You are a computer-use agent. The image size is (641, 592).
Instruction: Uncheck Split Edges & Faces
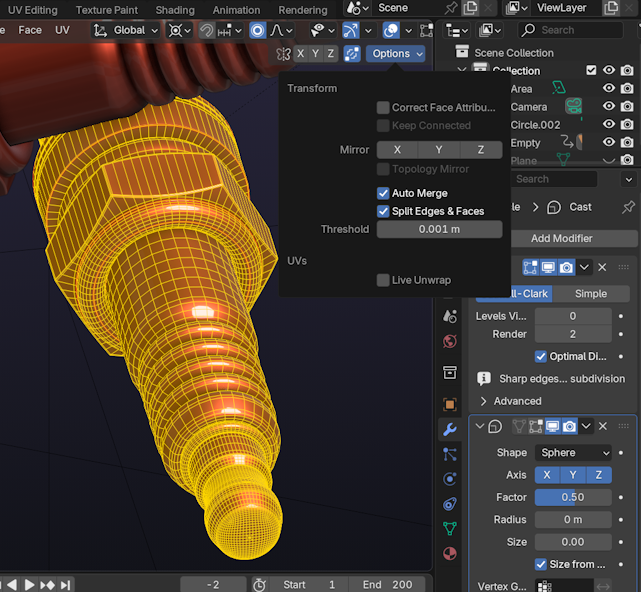(x=383, y=211)
